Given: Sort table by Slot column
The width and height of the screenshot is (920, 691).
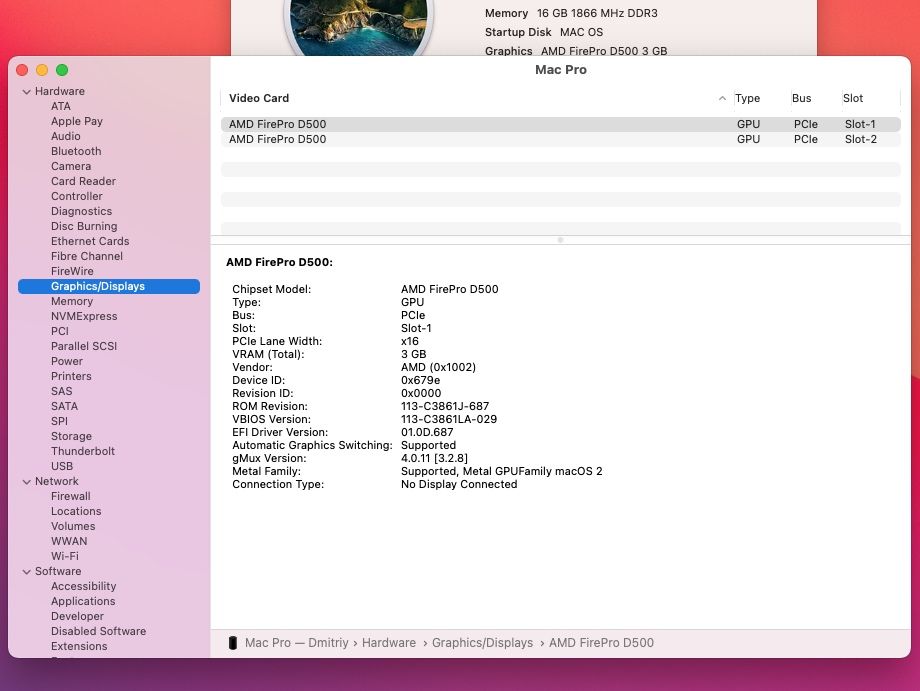Looking at the screenshot, I should click(x=853, y=99).
